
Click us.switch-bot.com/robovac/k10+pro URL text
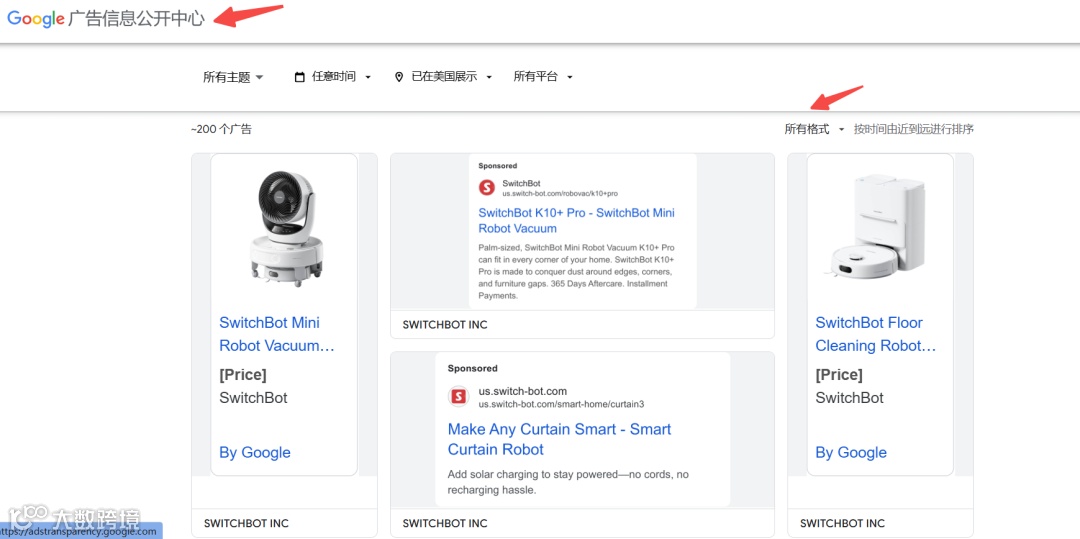[x=560, y=194]
